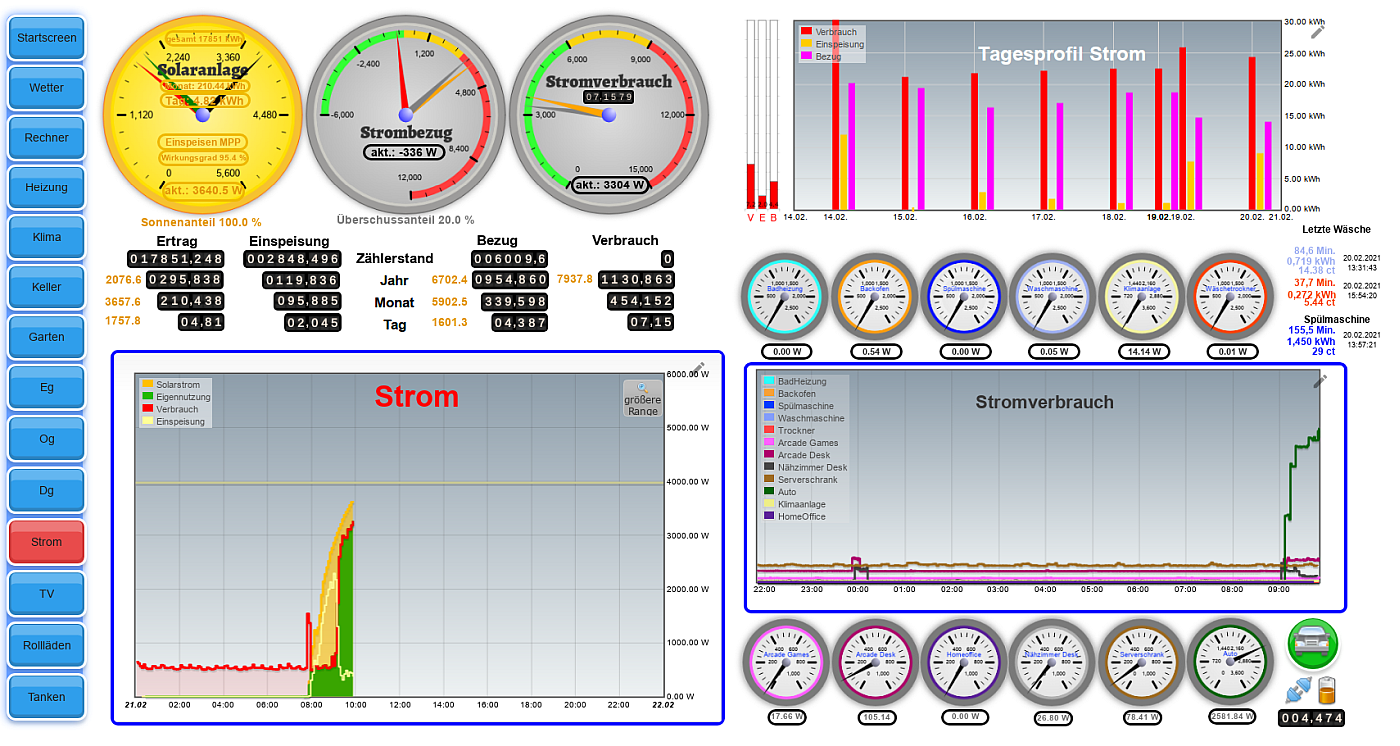Image resolution: width=1400 pixels, height=746 pixels.
Task: Click the yellow Solaranlage gauge
Action: 202,114
